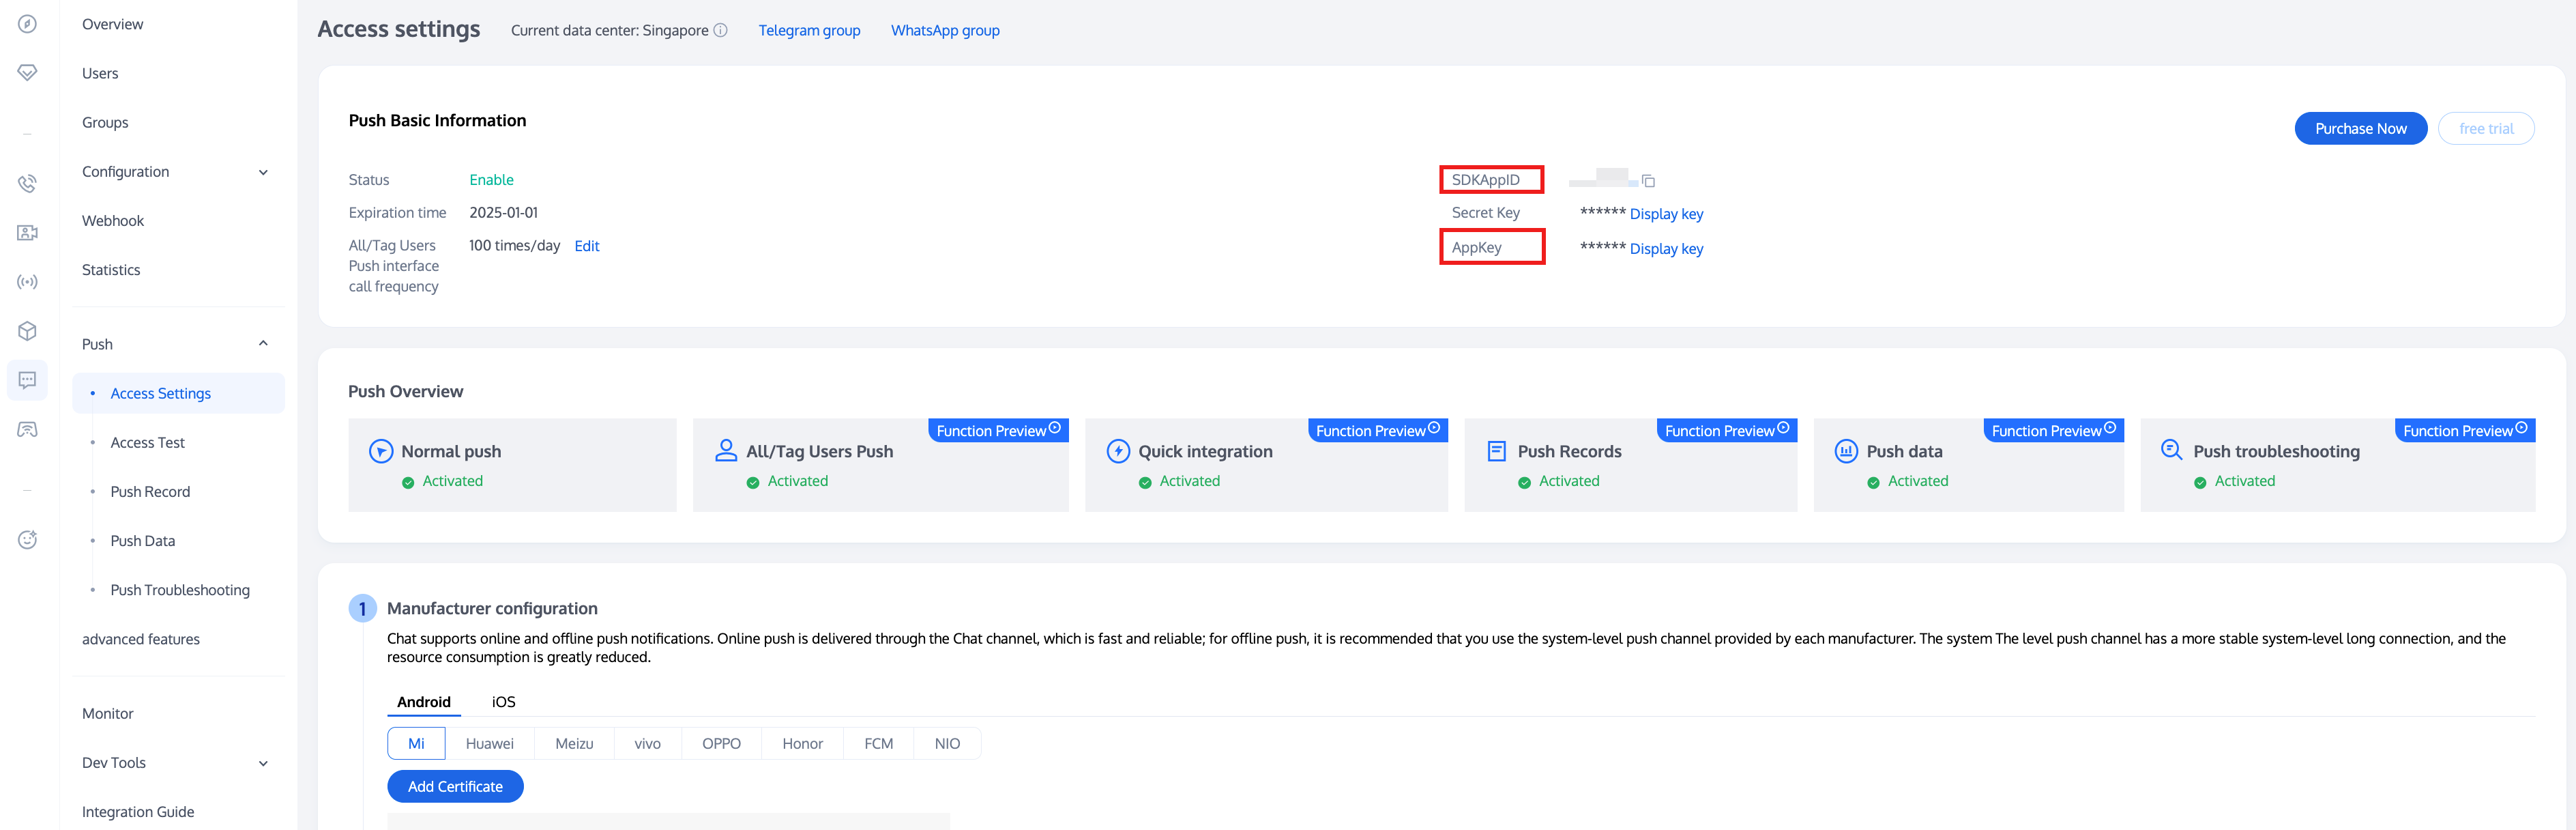Collapse the Push menu section

[x=263, y=344]
